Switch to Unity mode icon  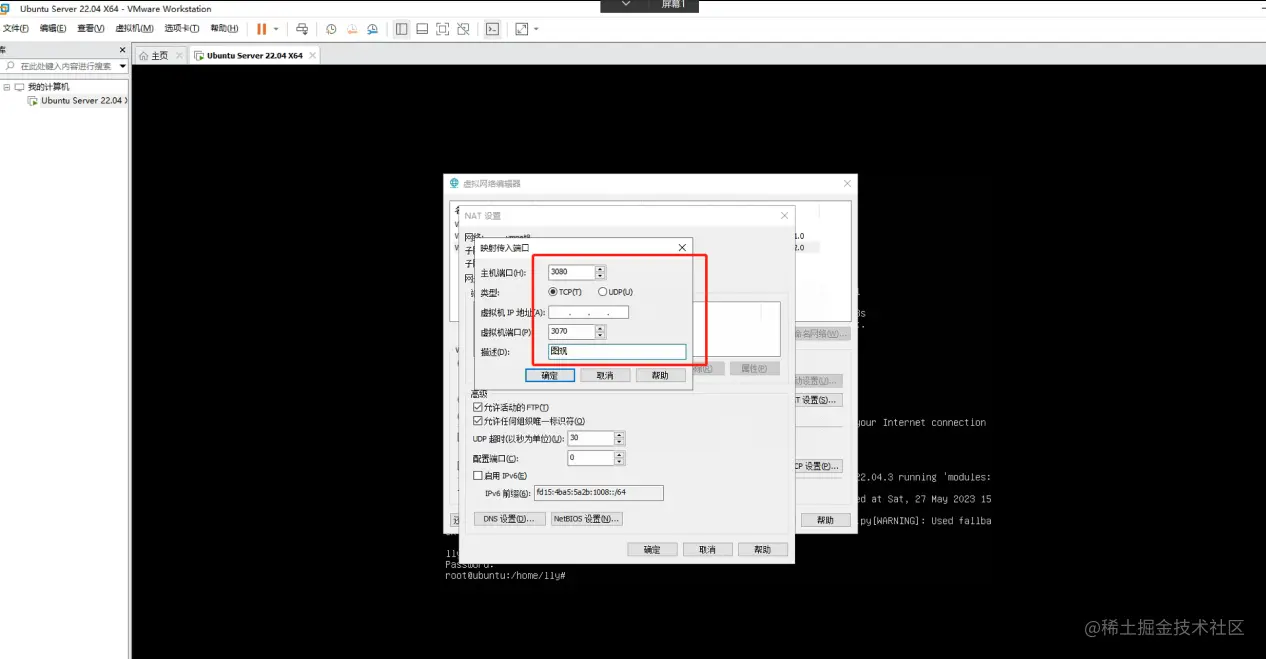tap(464, 29)
